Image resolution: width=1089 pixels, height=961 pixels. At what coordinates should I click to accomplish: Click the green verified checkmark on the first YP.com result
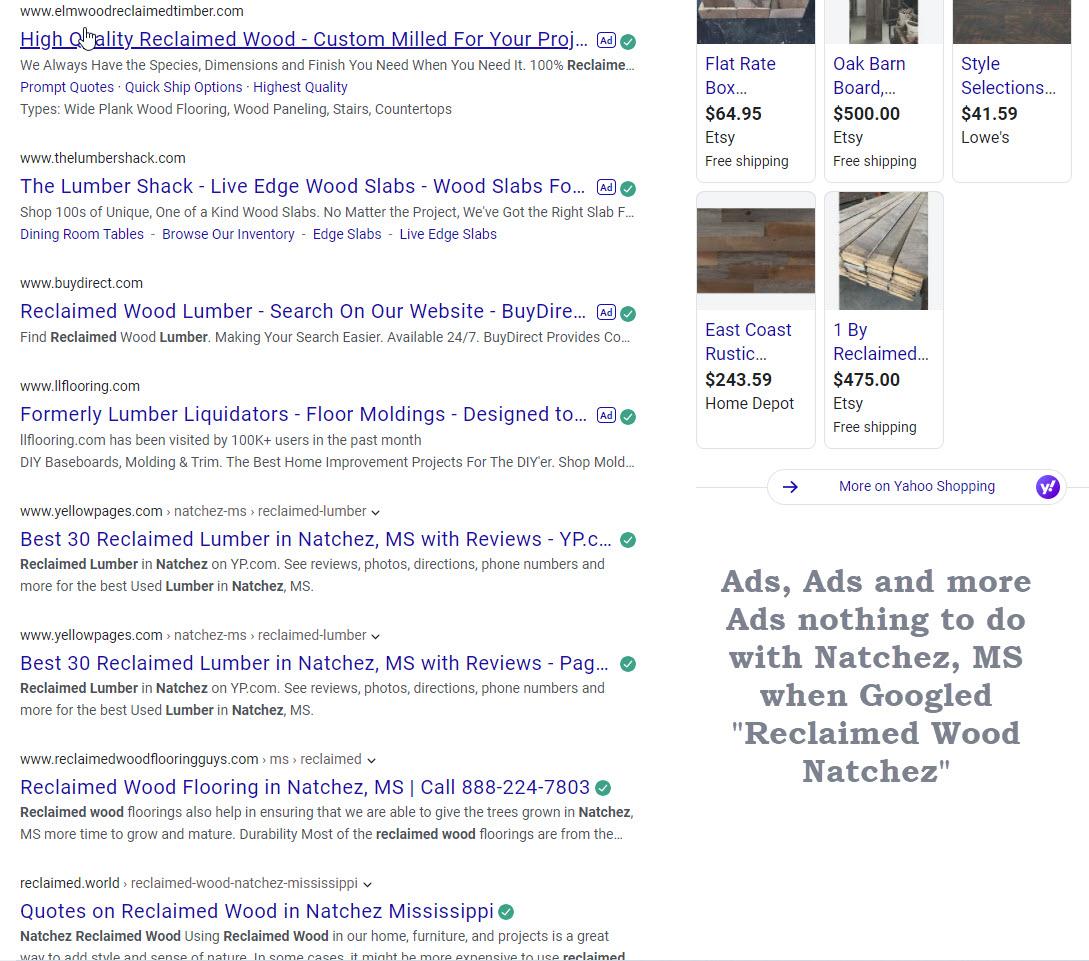[x=627, y=539]
